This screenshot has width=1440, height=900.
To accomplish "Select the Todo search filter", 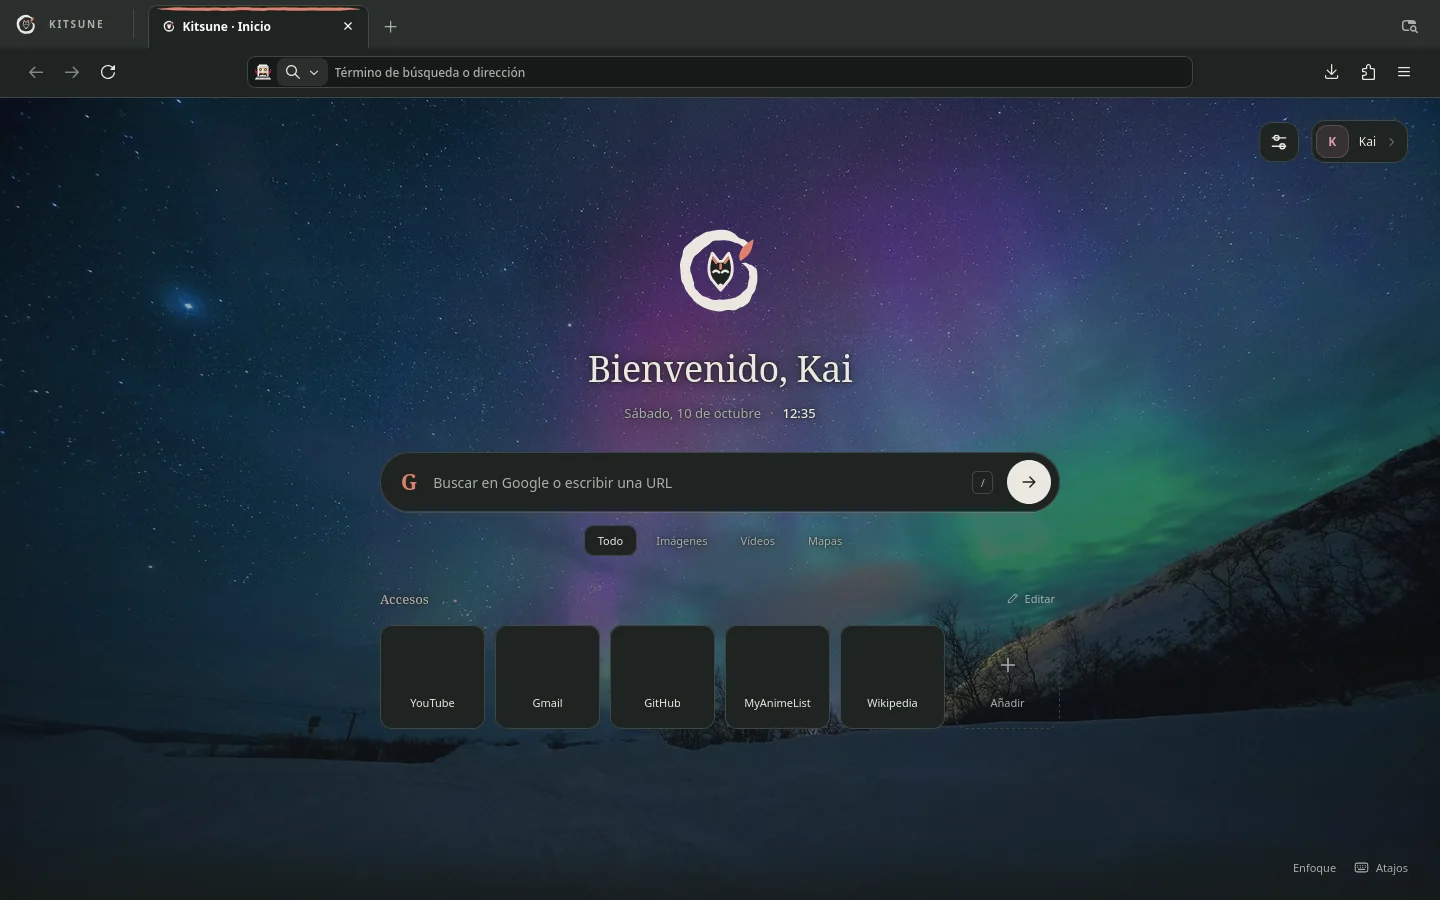I will pyautogui.click(x=610, y=541).
